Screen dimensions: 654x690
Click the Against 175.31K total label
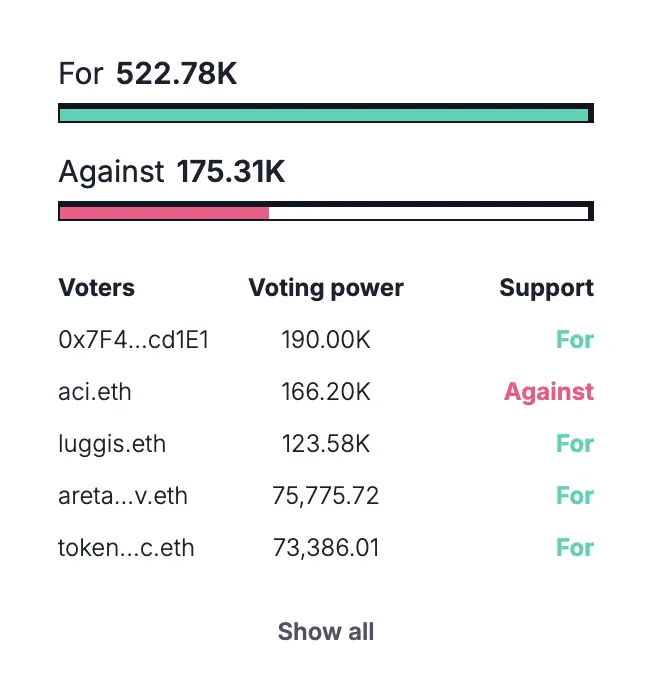click(172, 172)
